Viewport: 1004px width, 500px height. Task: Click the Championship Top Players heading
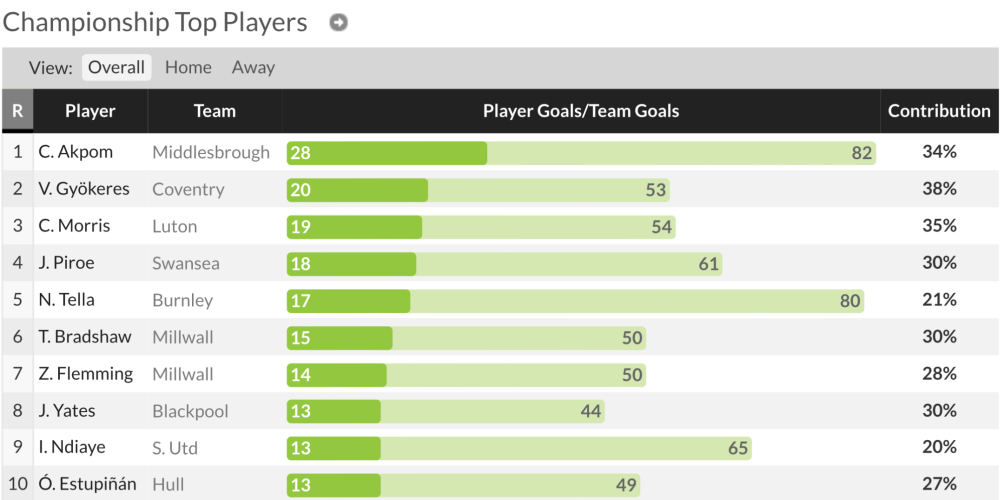pos(156,22)
